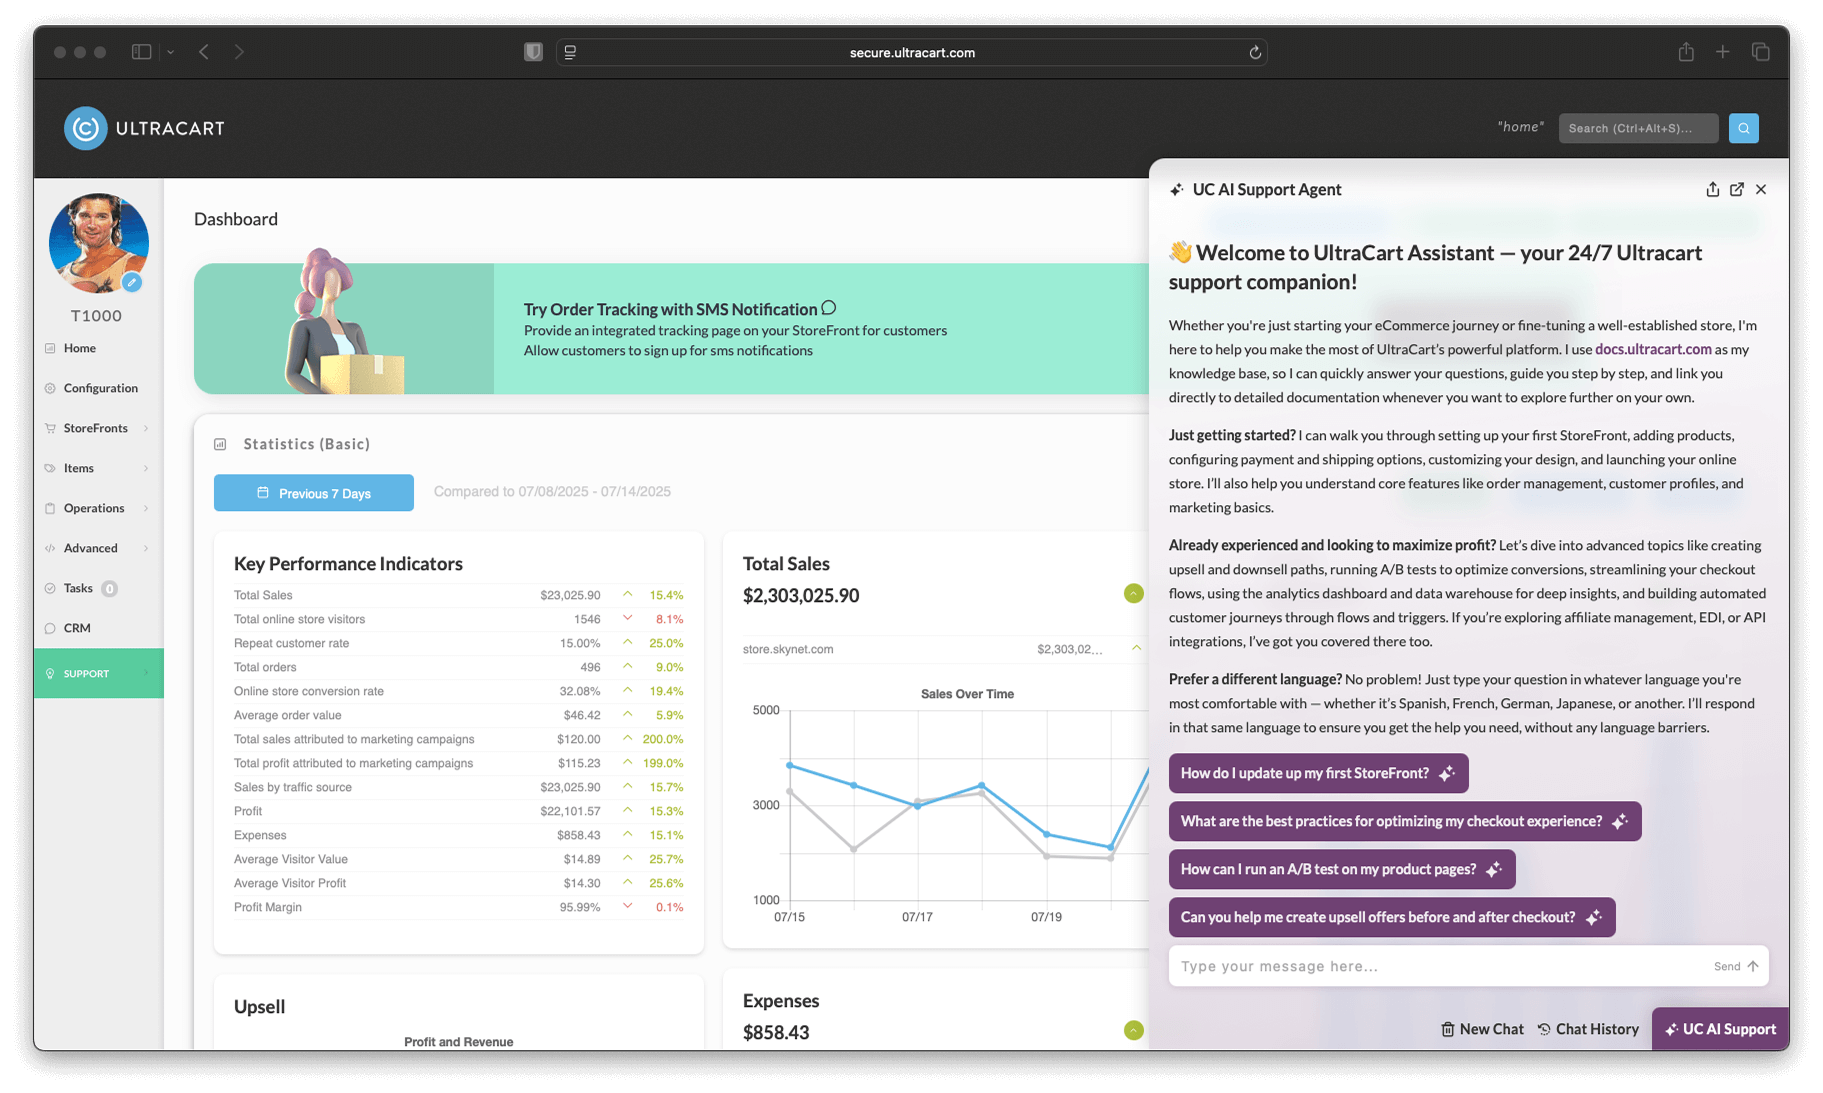
Task: Click the reader icon in the address bar
Action: 570,52
